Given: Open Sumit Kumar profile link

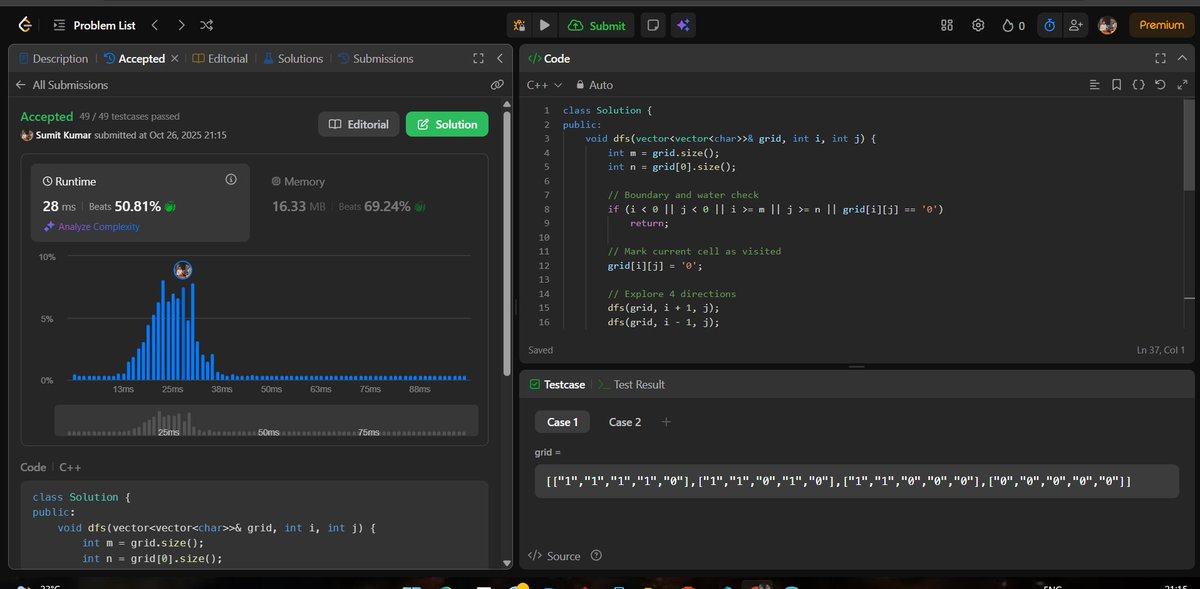Looking at the screenshot, I should [62, 134].
